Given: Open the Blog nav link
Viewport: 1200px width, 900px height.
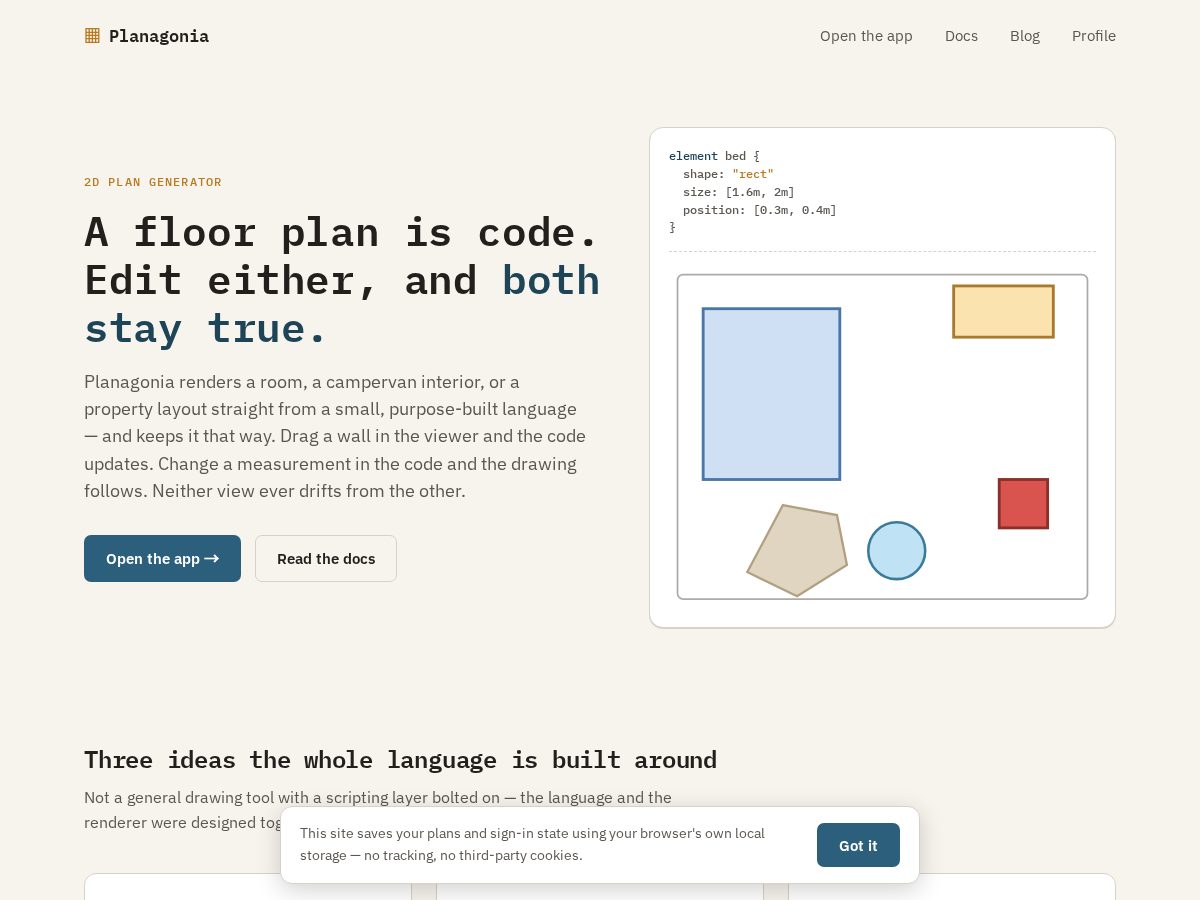Looking at the screenshot, I should click(1025, 36).
